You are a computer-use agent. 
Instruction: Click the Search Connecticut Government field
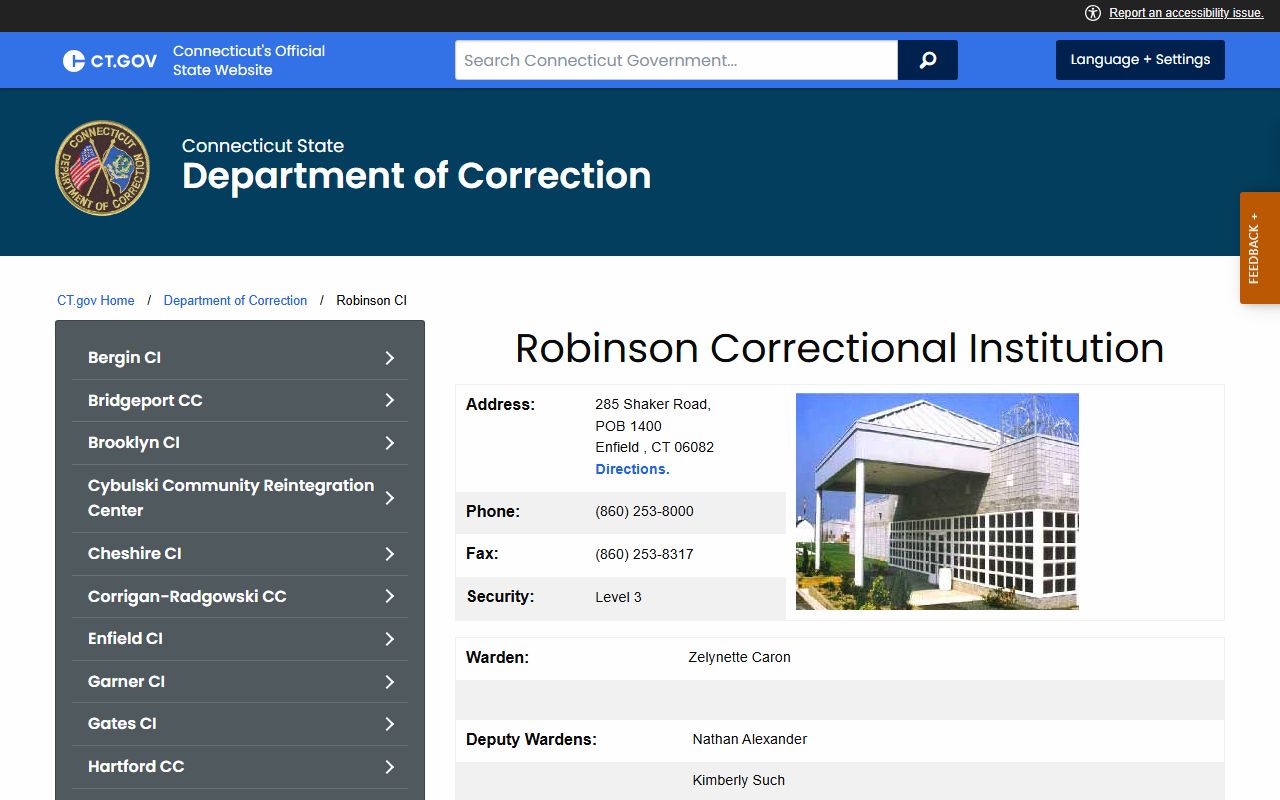click(676, 60)
